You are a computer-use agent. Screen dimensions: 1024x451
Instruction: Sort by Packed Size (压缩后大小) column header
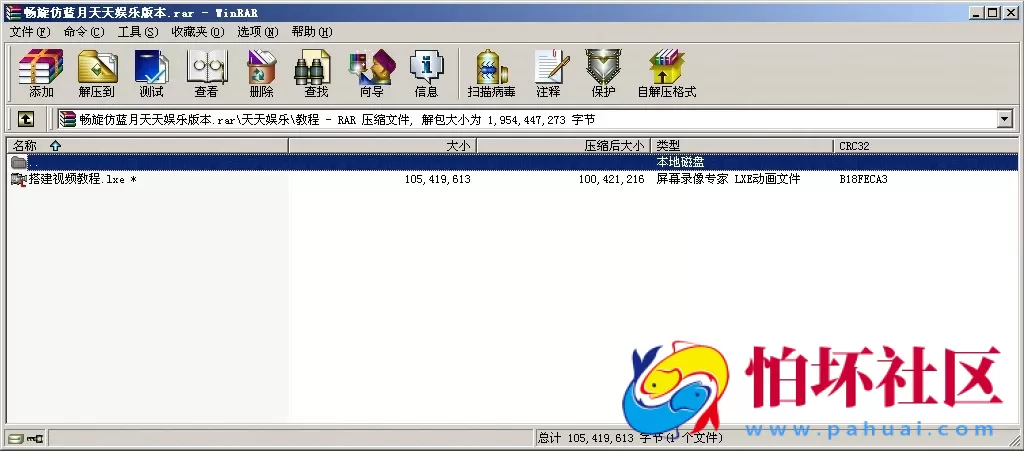[564, 146]
